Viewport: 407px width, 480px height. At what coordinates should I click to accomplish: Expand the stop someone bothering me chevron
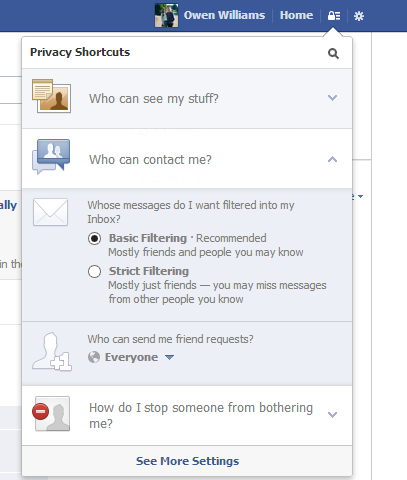pos(332,414)
